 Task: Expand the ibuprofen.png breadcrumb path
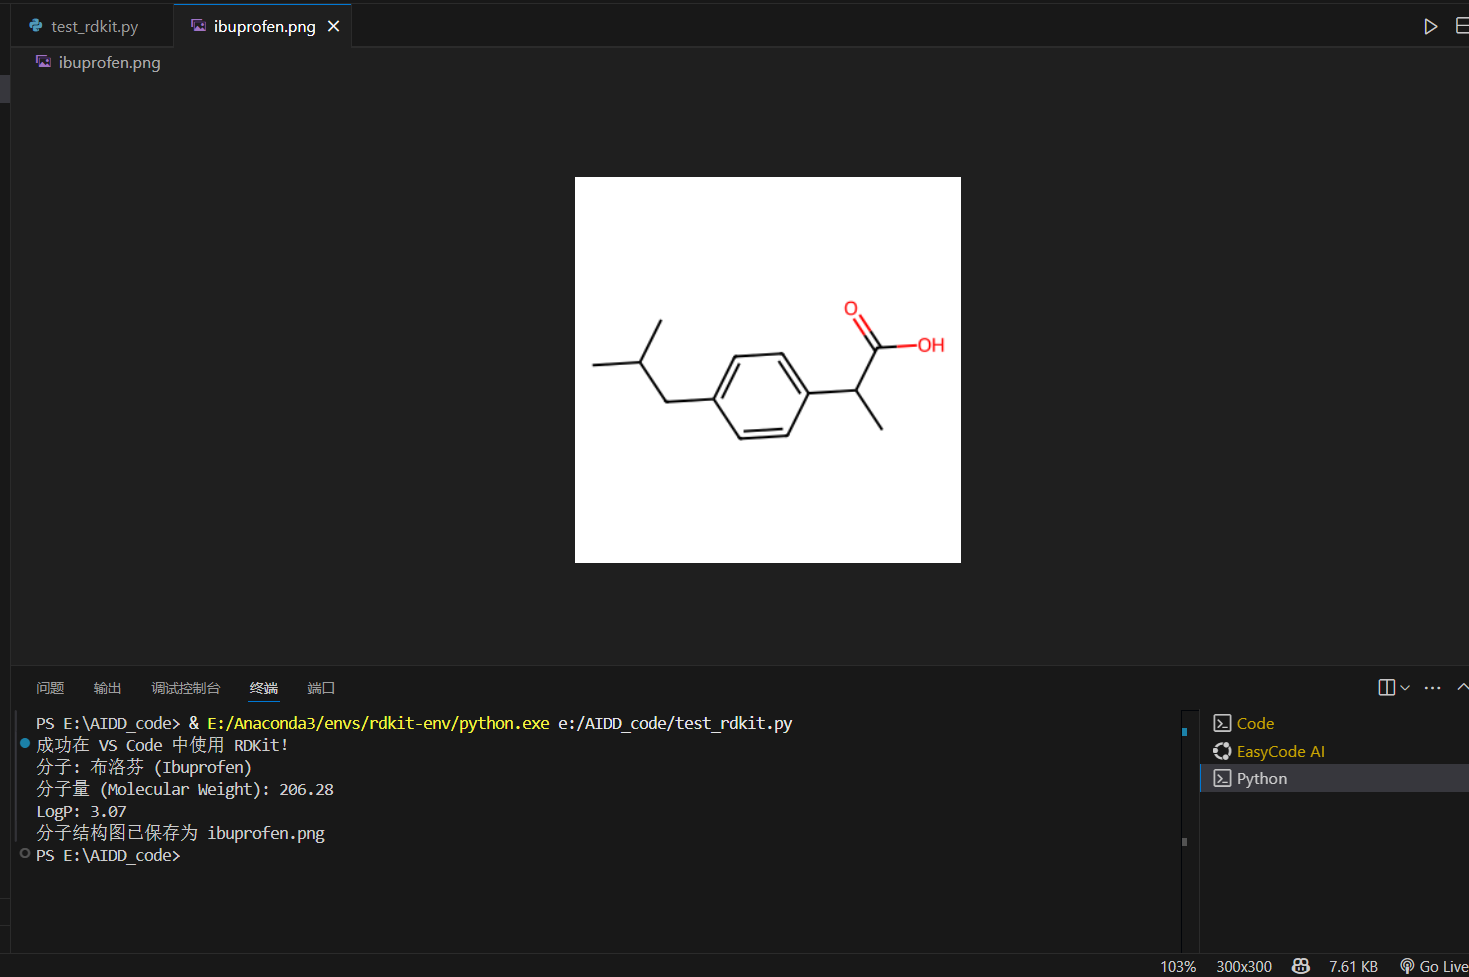(x=109, y=62)
